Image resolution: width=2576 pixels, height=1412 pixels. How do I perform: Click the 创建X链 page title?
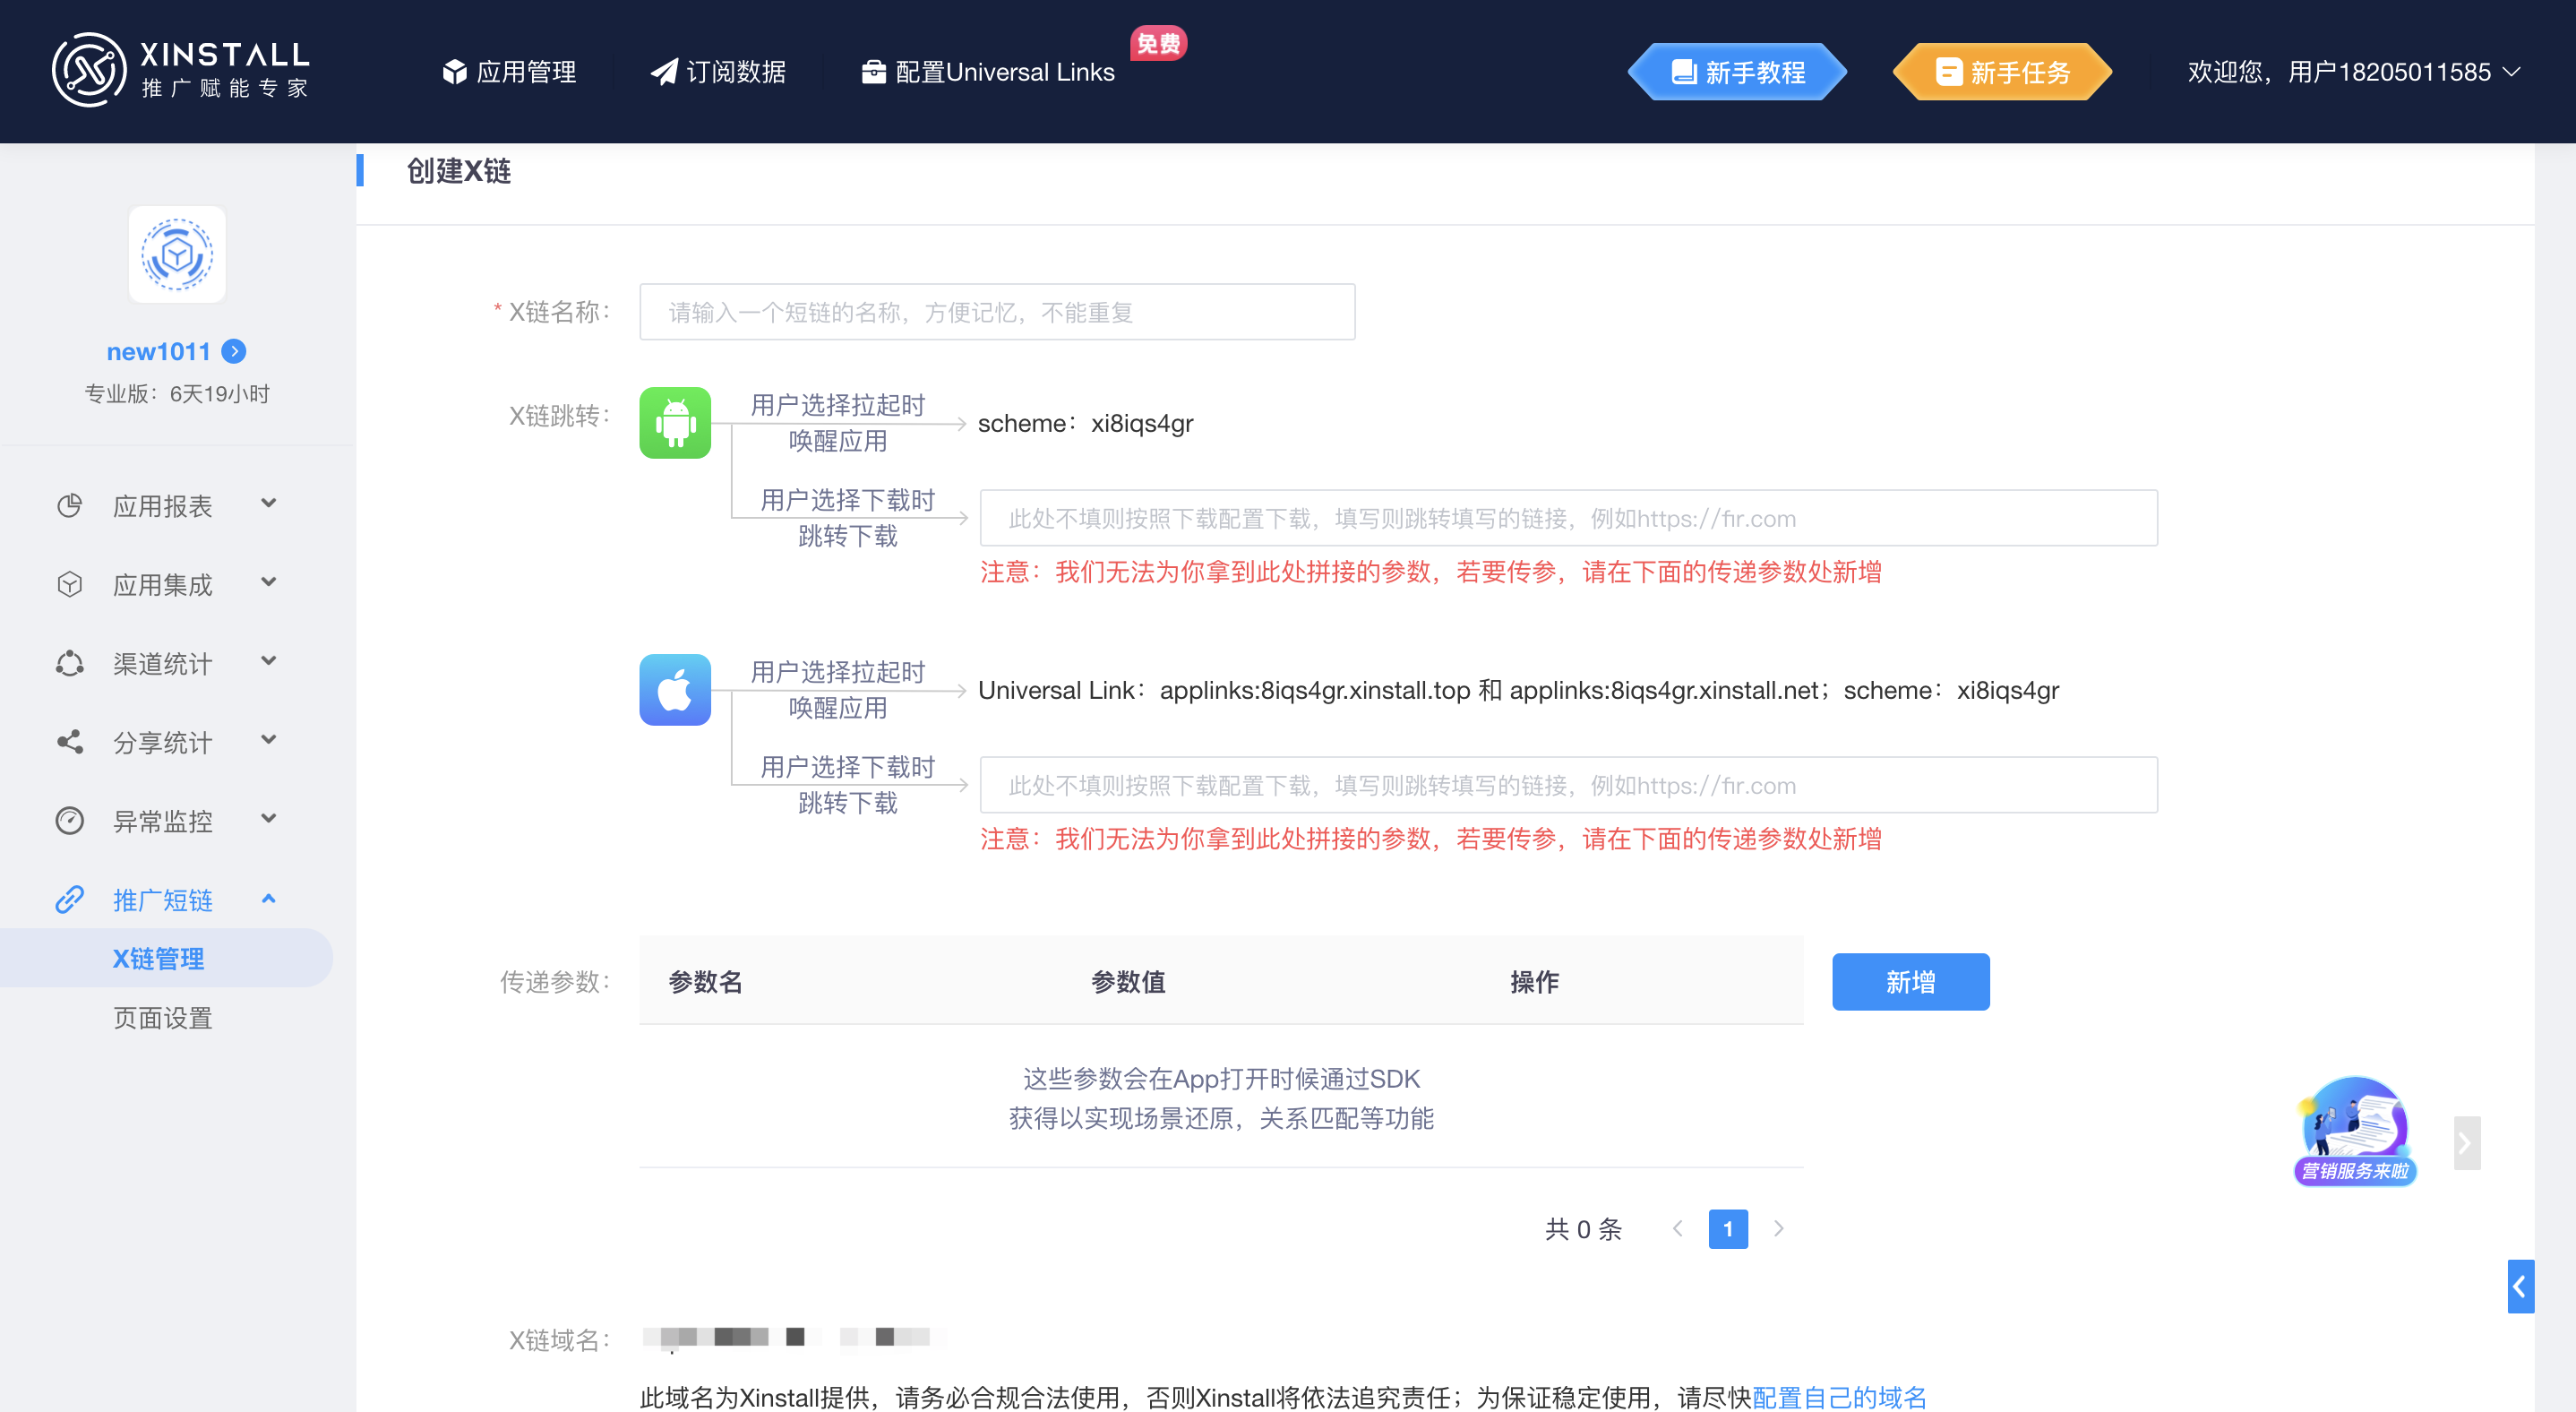pyautogui.click(x=459, y=171)
